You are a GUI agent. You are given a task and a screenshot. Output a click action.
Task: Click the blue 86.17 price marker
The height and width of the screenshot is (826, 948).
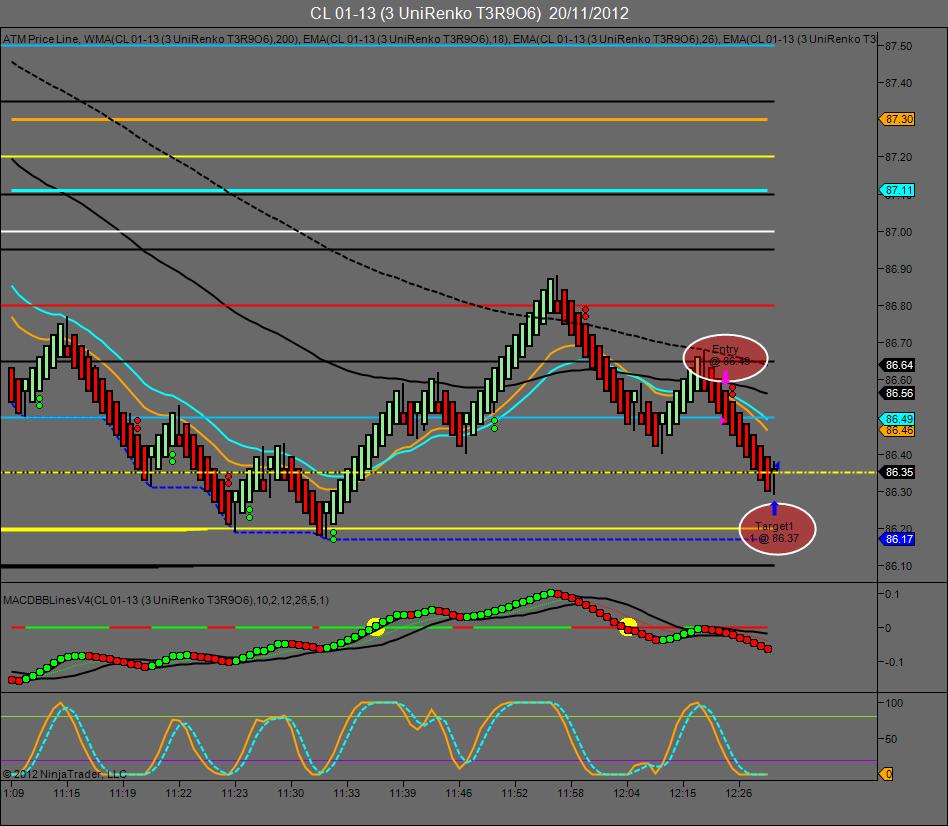[x=897, y=539]
